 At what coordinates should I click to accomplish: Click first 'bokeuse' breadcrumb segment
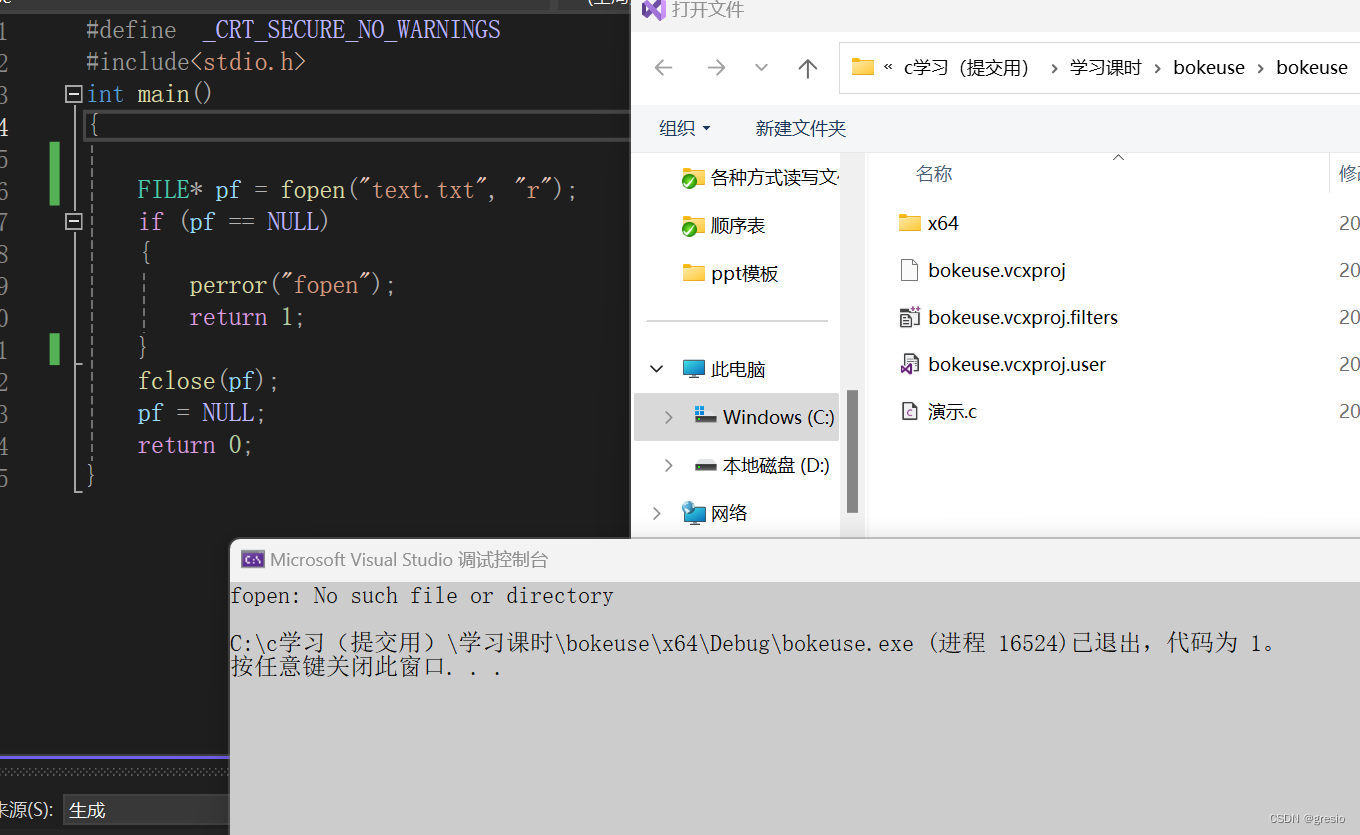click(x=1209, y=67)
